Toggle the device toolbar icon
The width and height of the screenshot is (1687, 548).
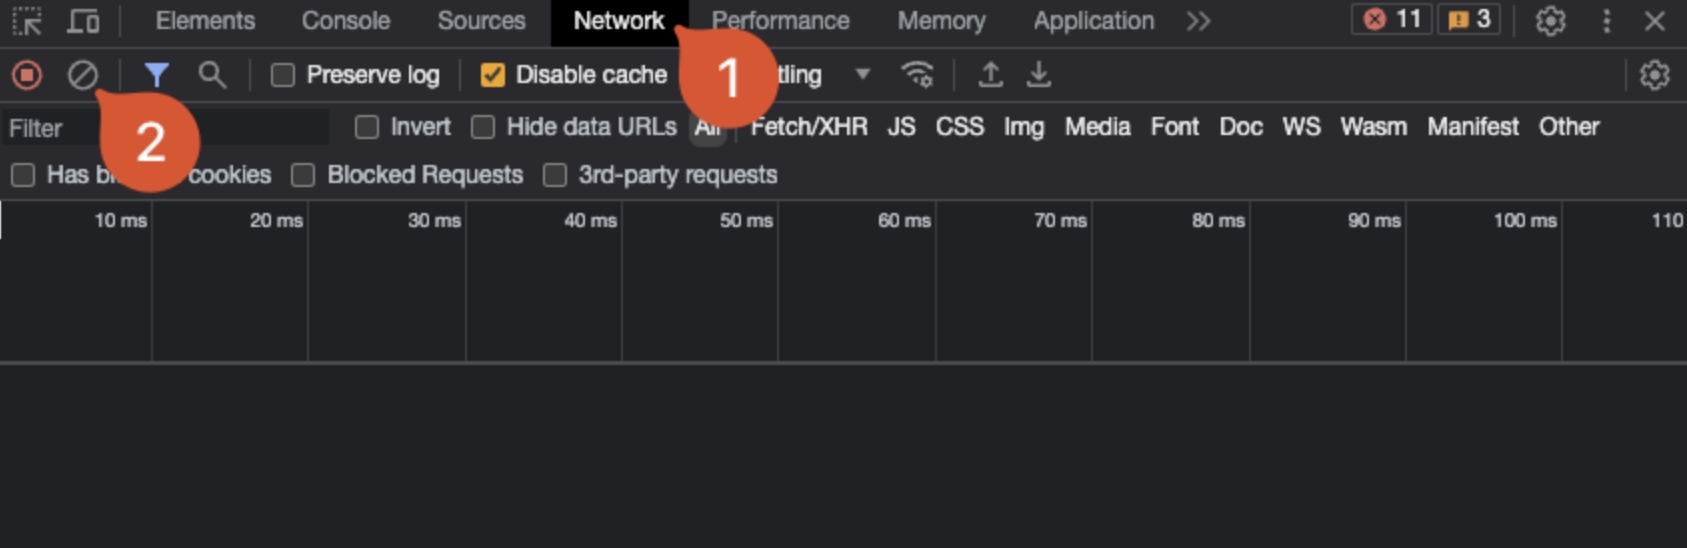click(83, 21)
